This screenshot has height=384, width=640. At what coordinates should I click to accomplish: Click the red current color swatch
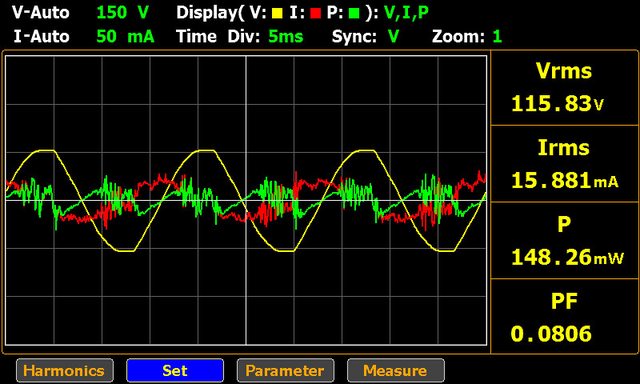coord(316,13)
